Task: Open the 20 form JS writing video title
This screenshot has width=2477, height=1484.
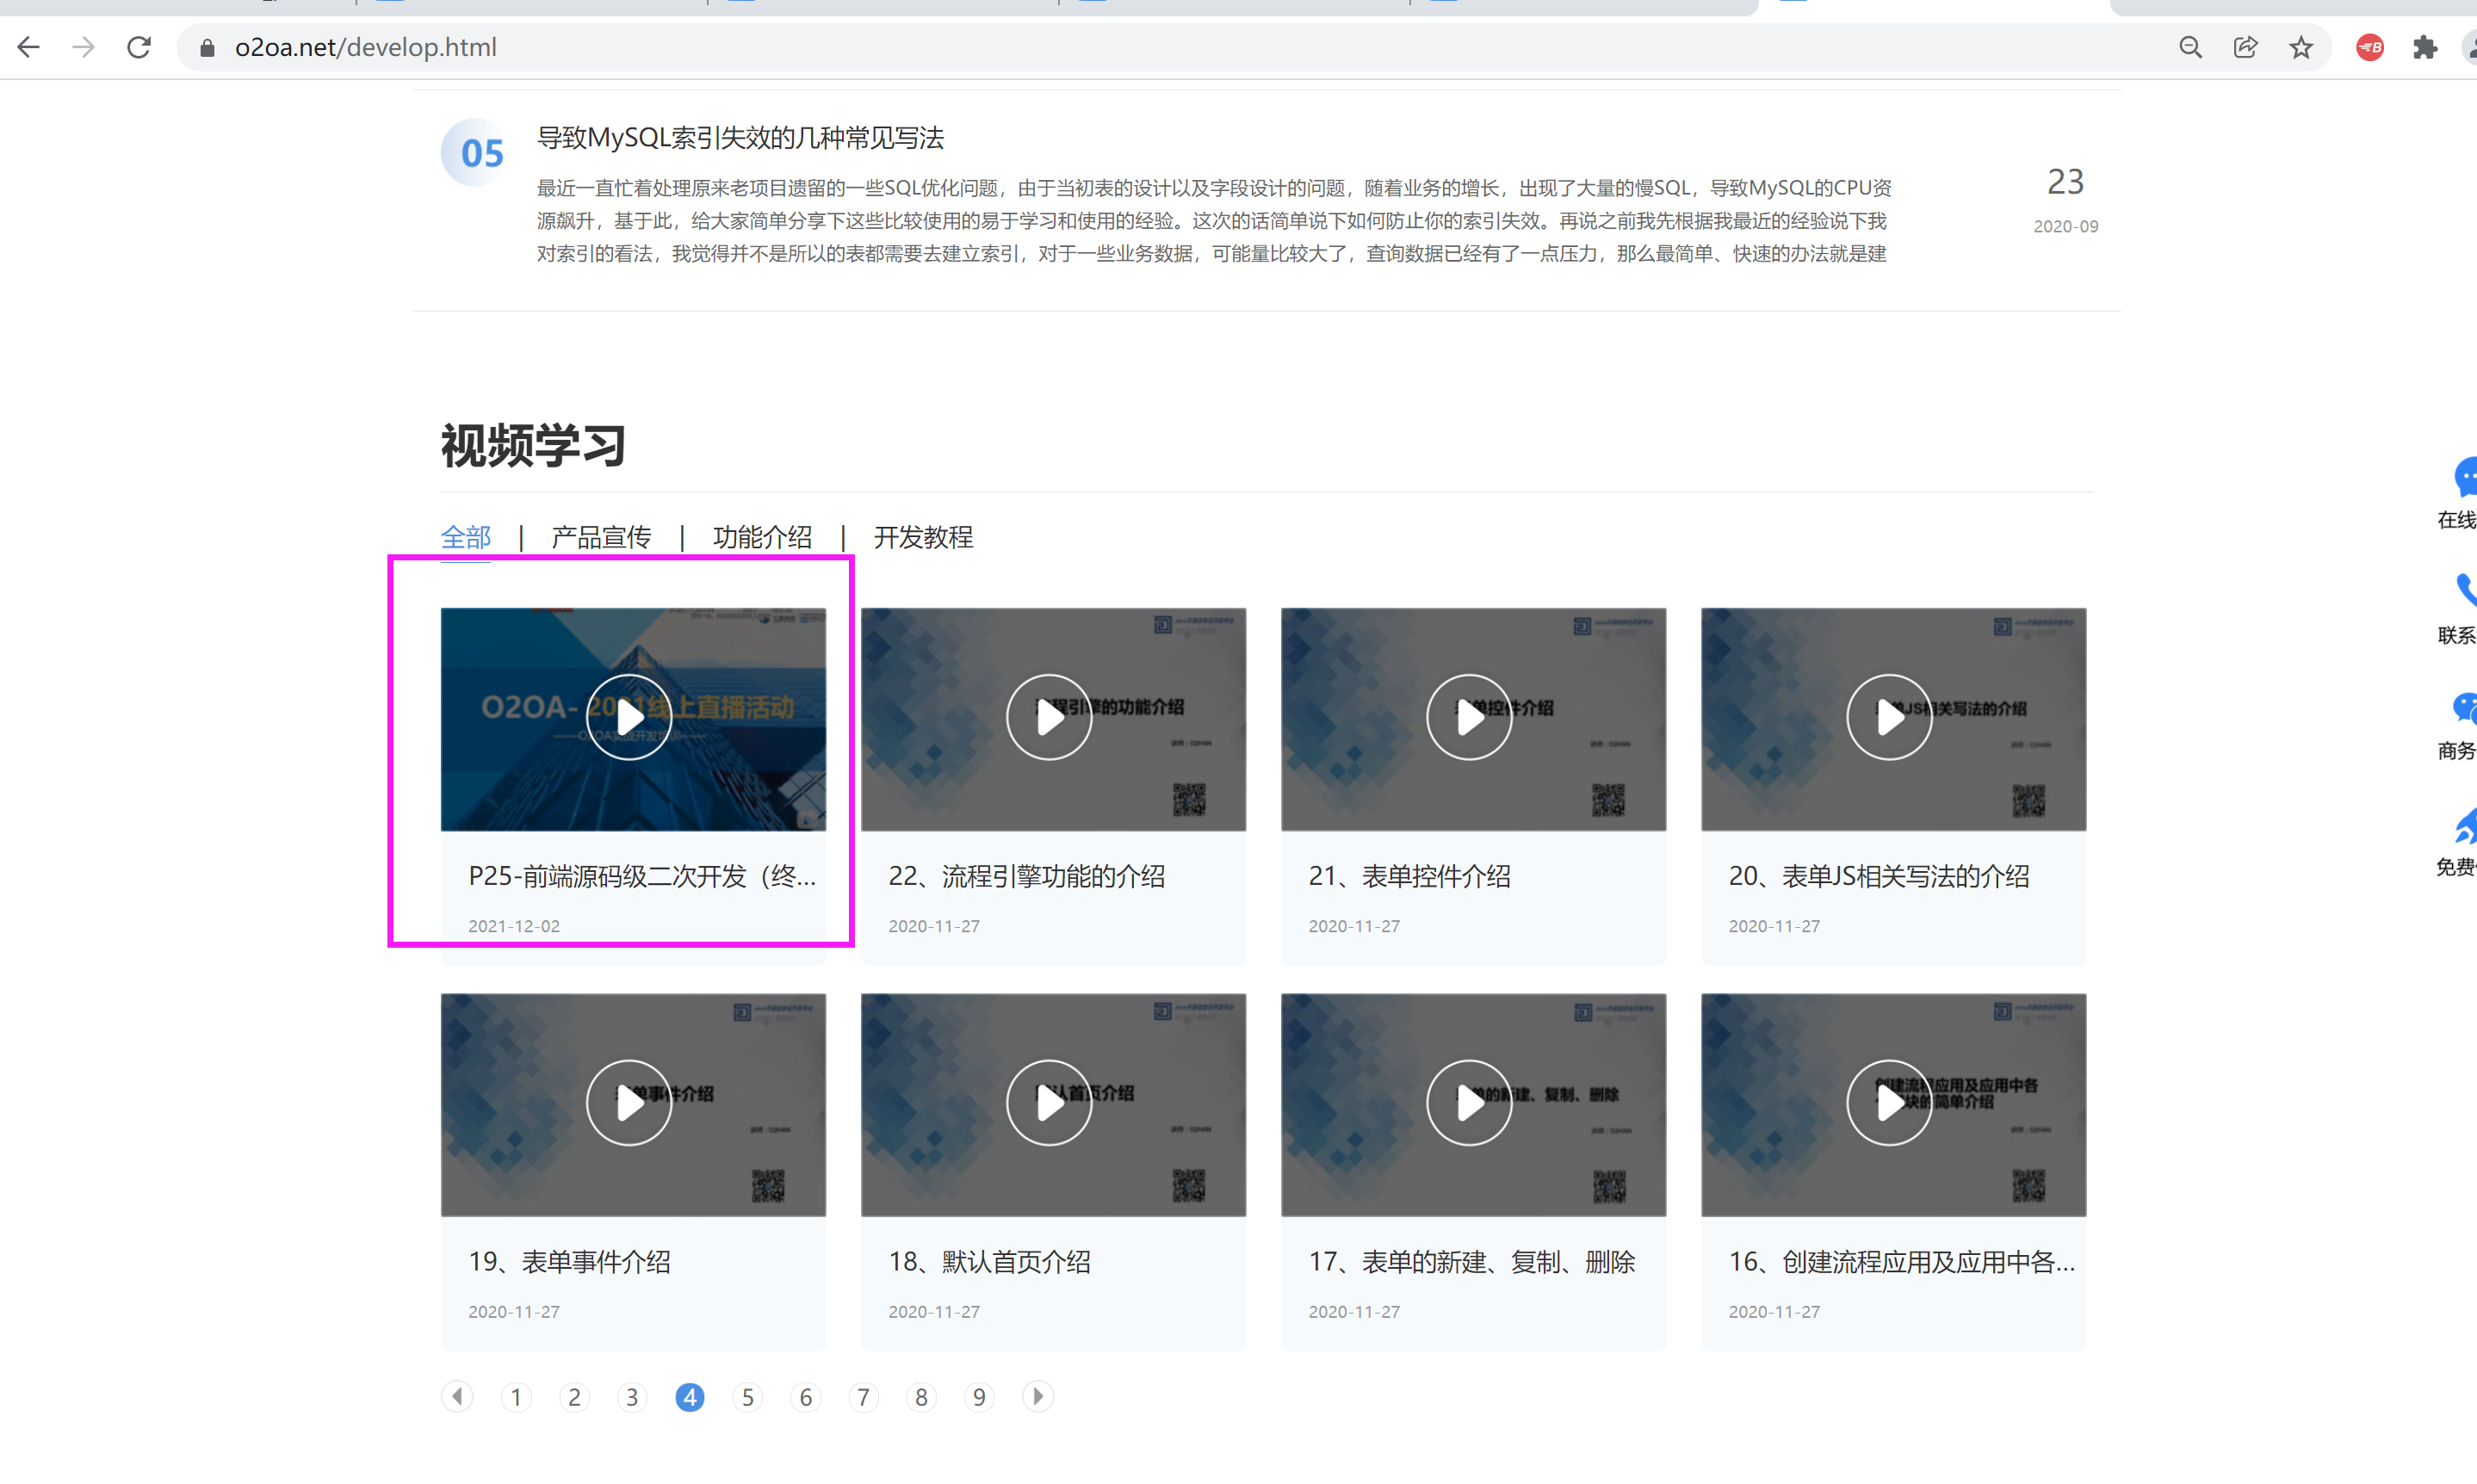Action: 1878,876
